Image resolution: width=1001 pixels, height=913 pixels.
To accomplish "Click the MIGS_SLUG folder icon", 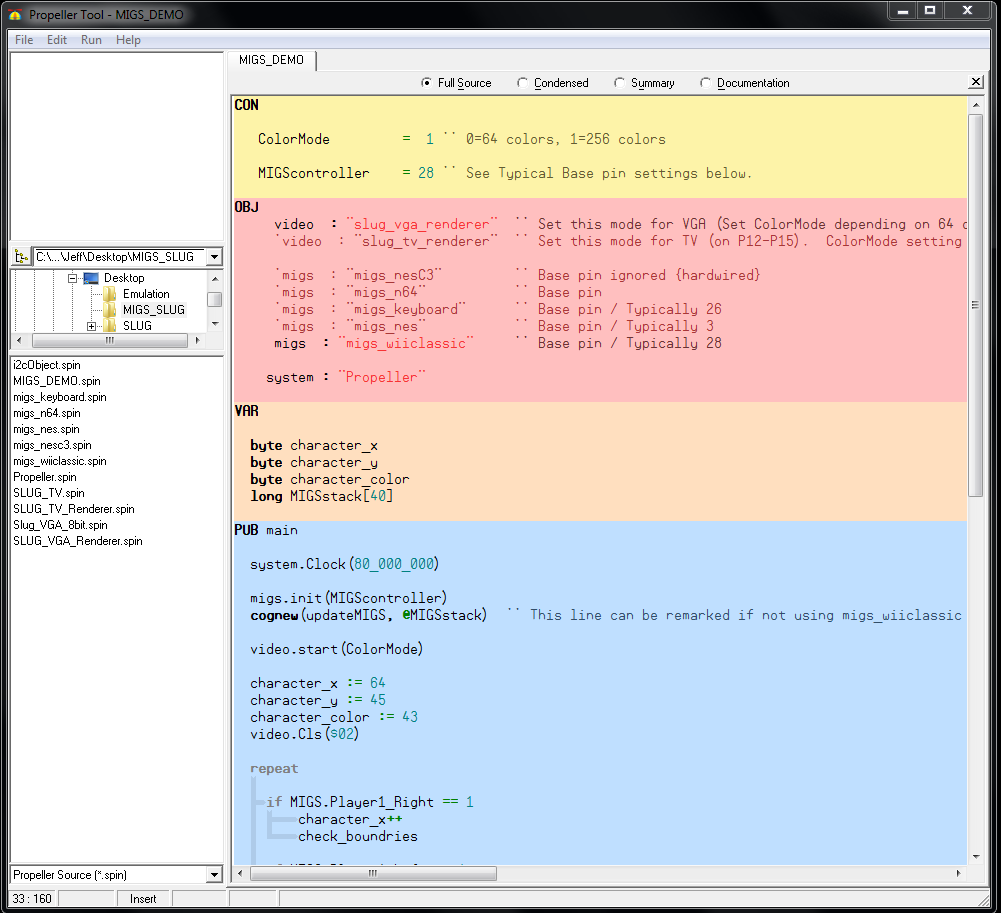I will [x=110, y=310].
